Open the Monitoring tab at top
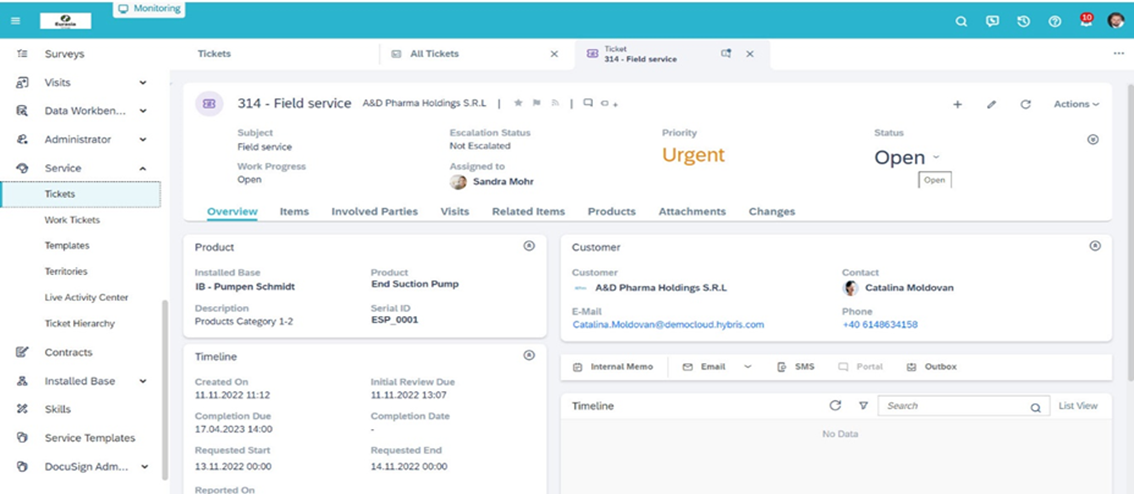The height and width of the screenshot is (494, 1134). pos(150,9)
